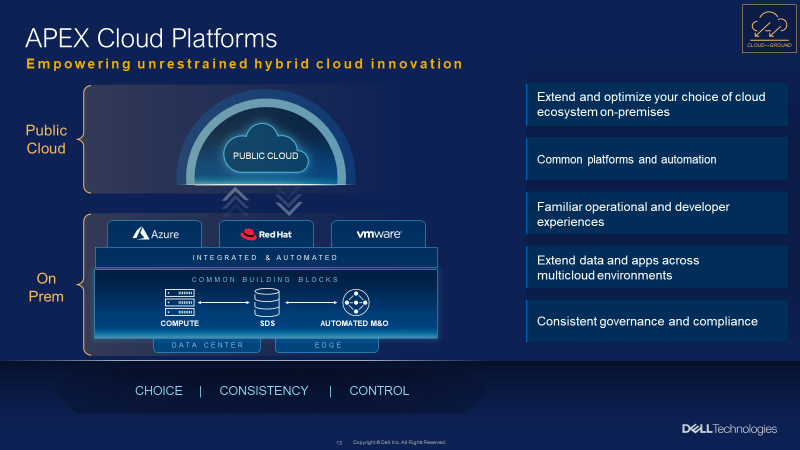Click the 'Empowering unrestrained hybrid cloud innovation' subtitle
Viewport: 800px width, 450px height.
tap(244, 64)
